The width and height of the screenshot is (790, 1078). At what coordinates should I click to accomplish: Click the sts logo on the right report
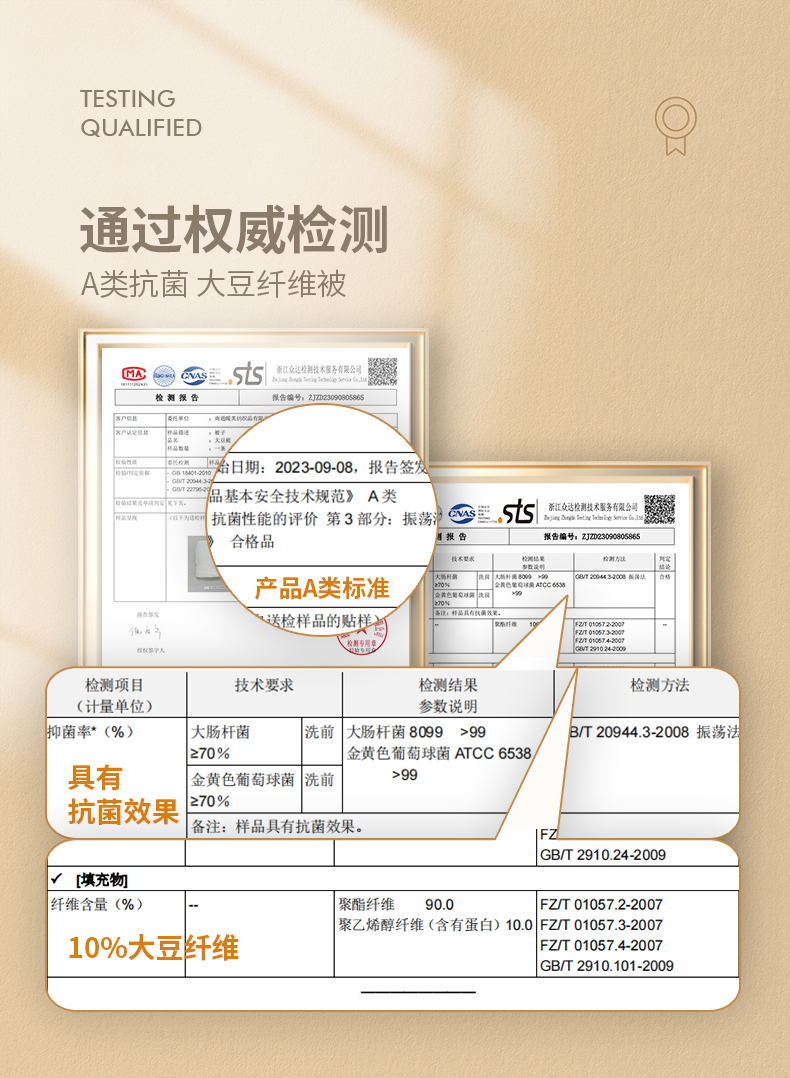click(x=517, y=512)
